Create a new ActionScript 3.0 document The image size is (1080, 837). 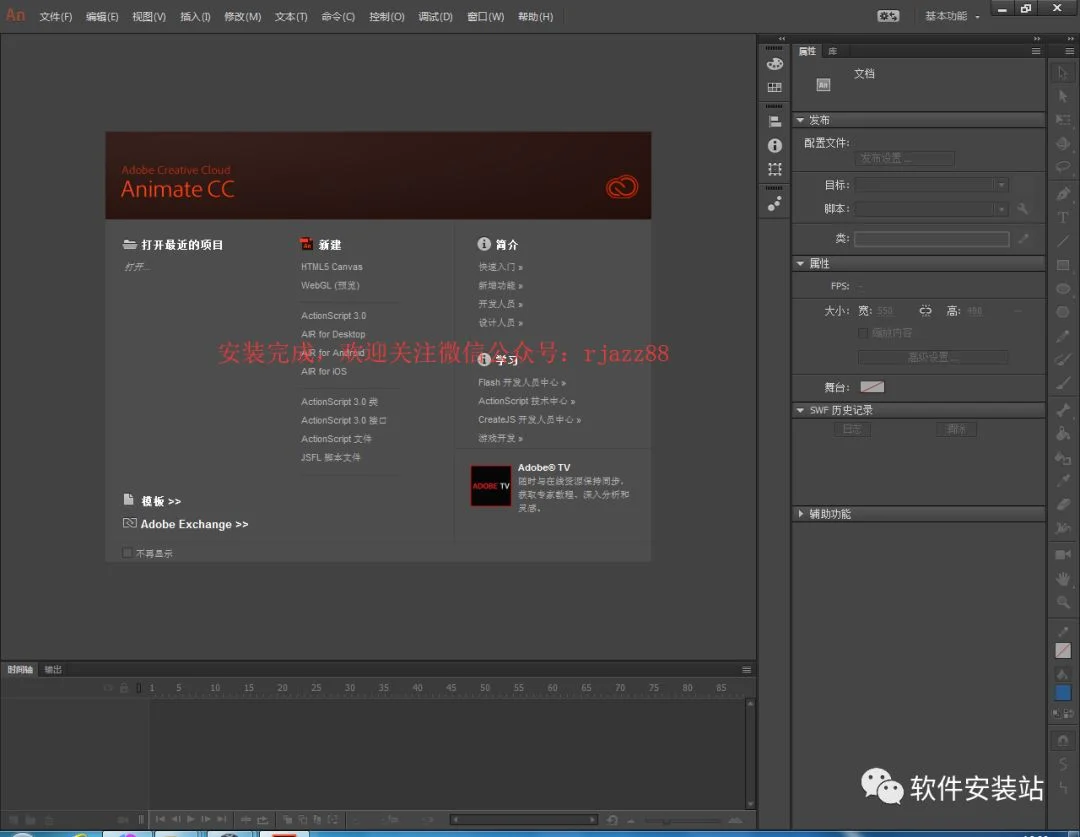coord(333,316)
